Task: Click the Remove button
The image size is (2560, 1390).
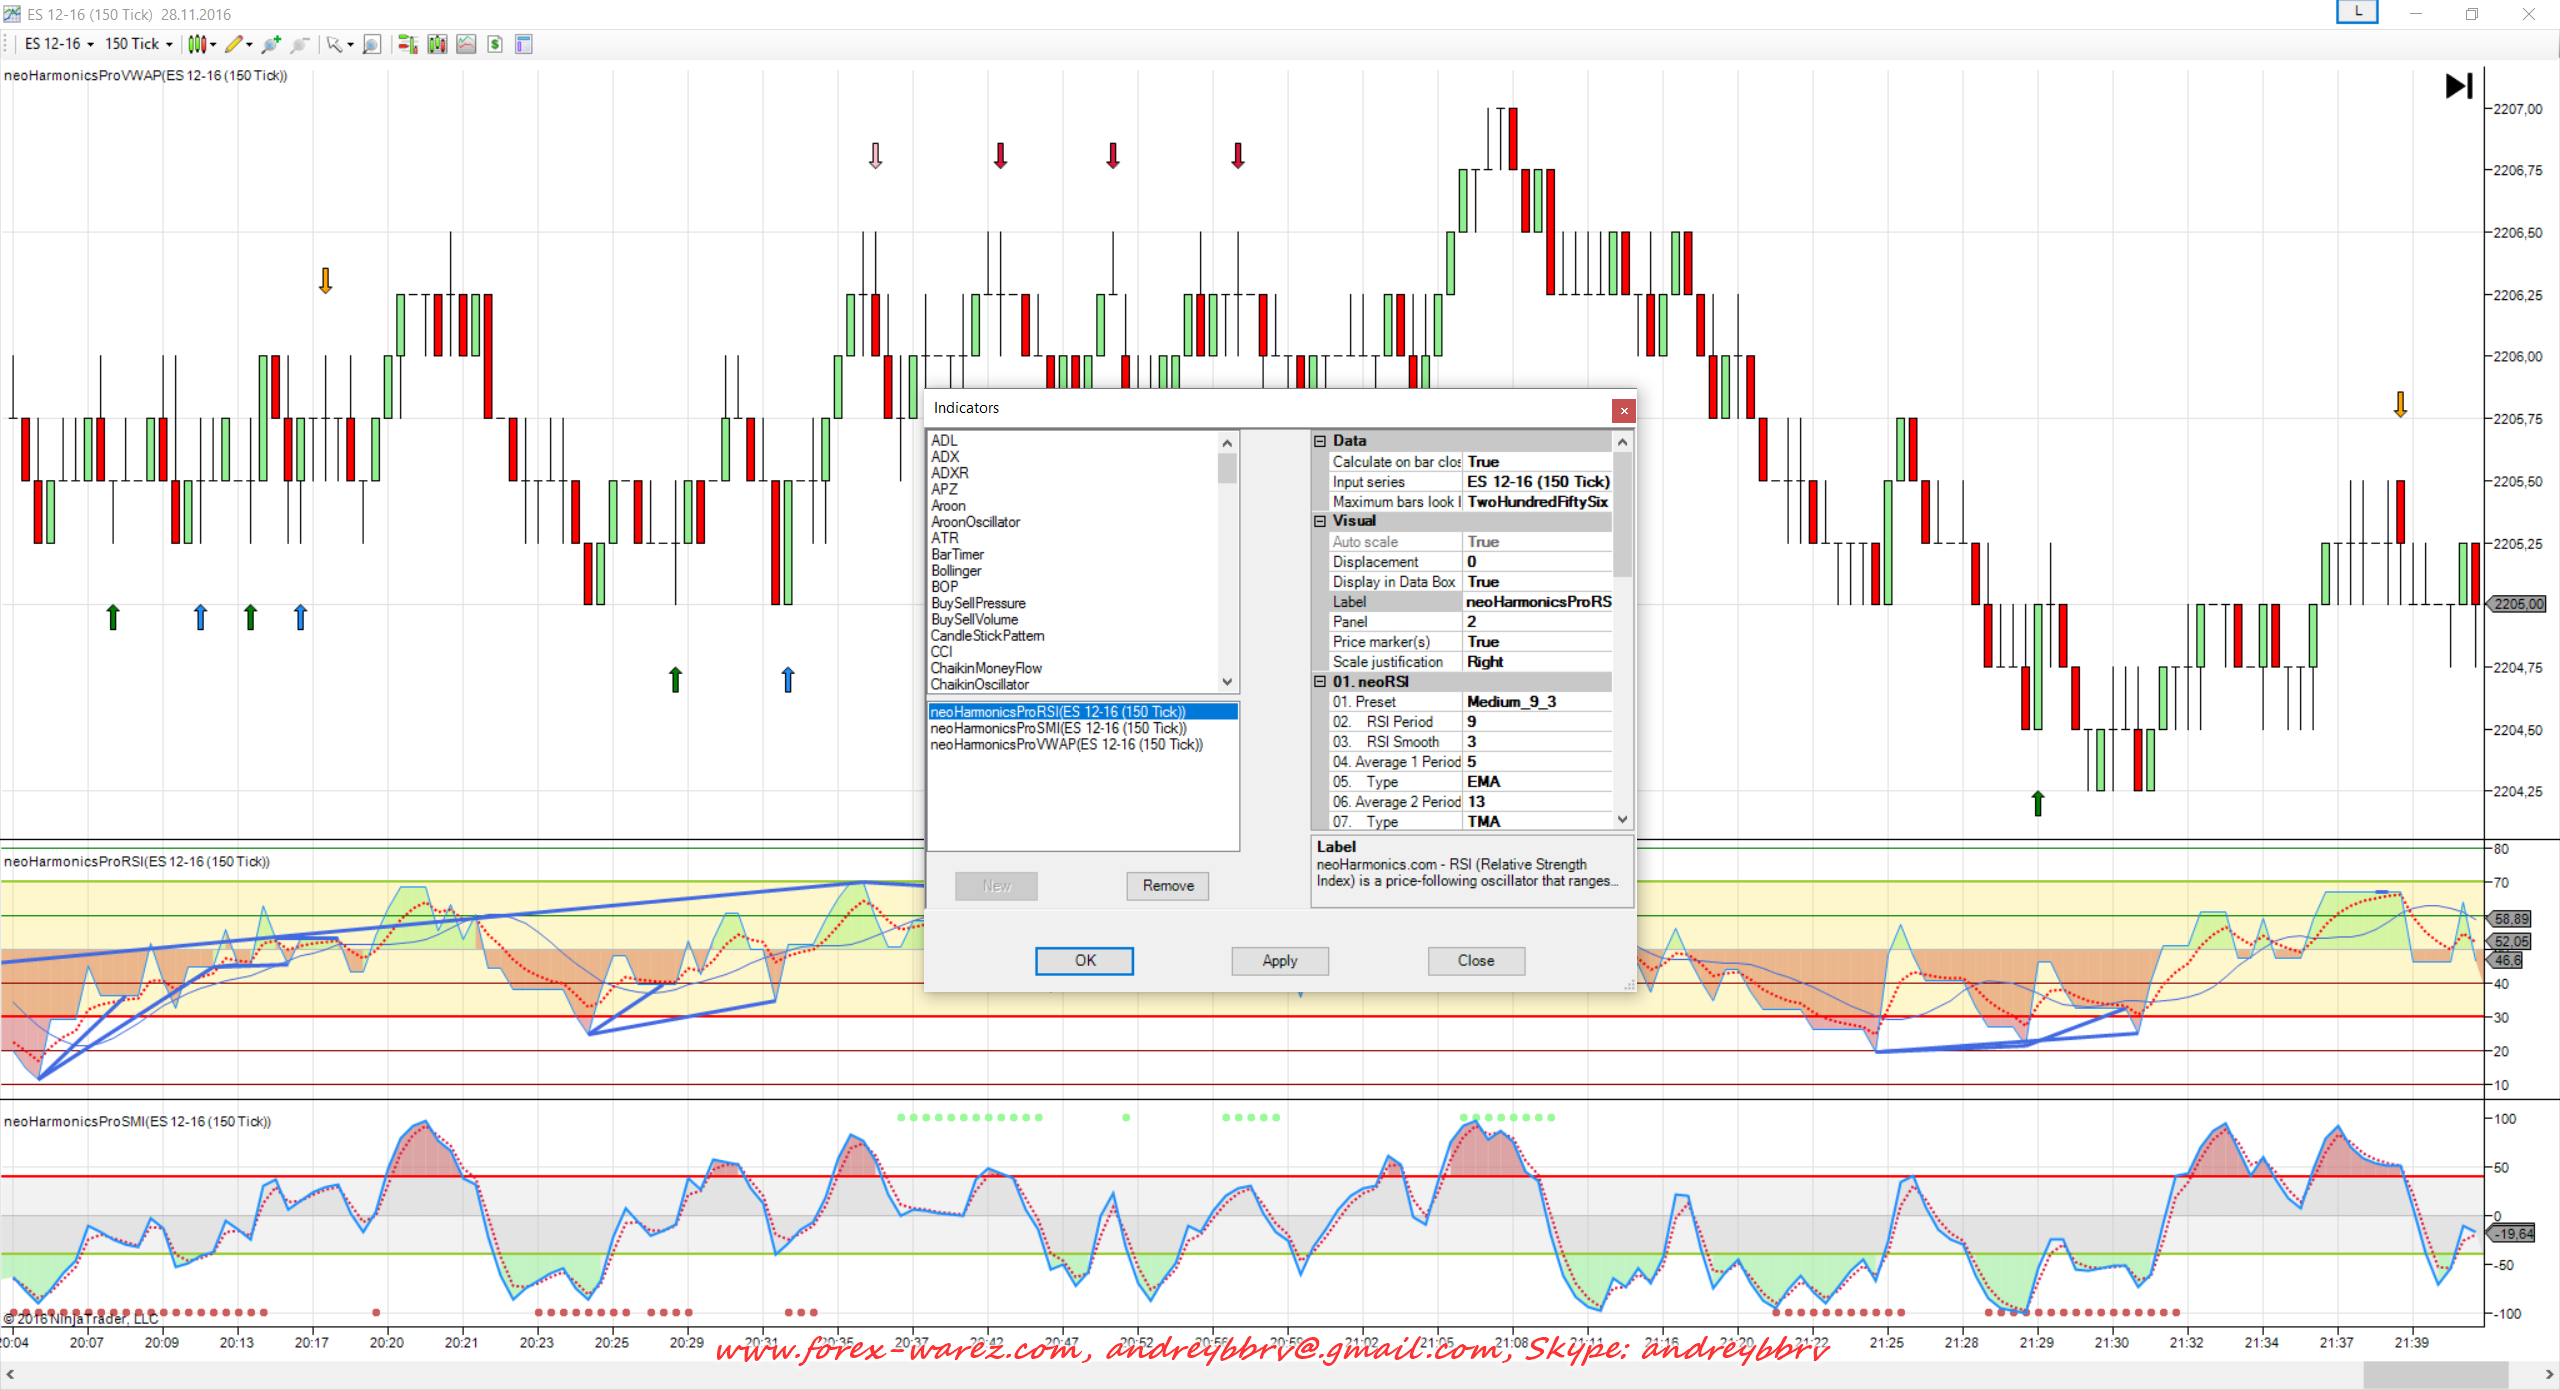Action: coord(1167,886)
